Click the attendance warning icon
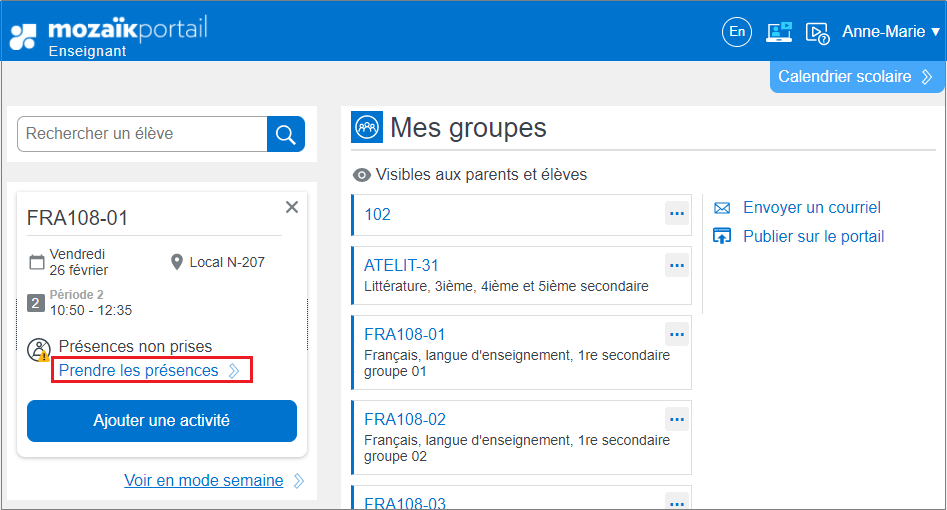 click(39, 351)
